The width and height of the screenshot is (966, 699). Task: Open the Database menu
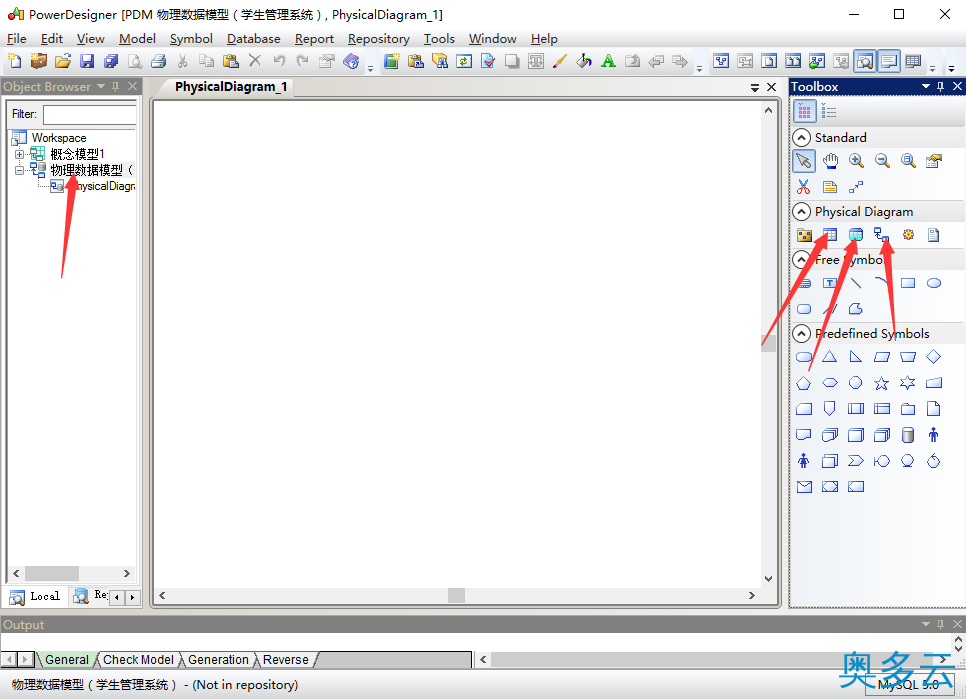(253, 39)
